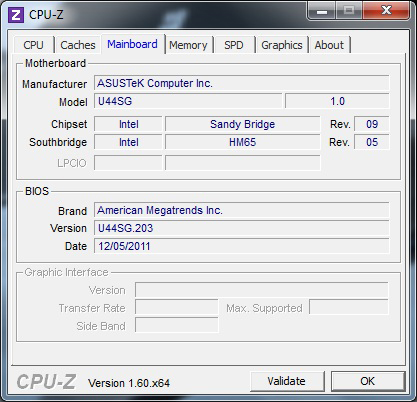Go to the Memory tab

(x=188, y=45)
